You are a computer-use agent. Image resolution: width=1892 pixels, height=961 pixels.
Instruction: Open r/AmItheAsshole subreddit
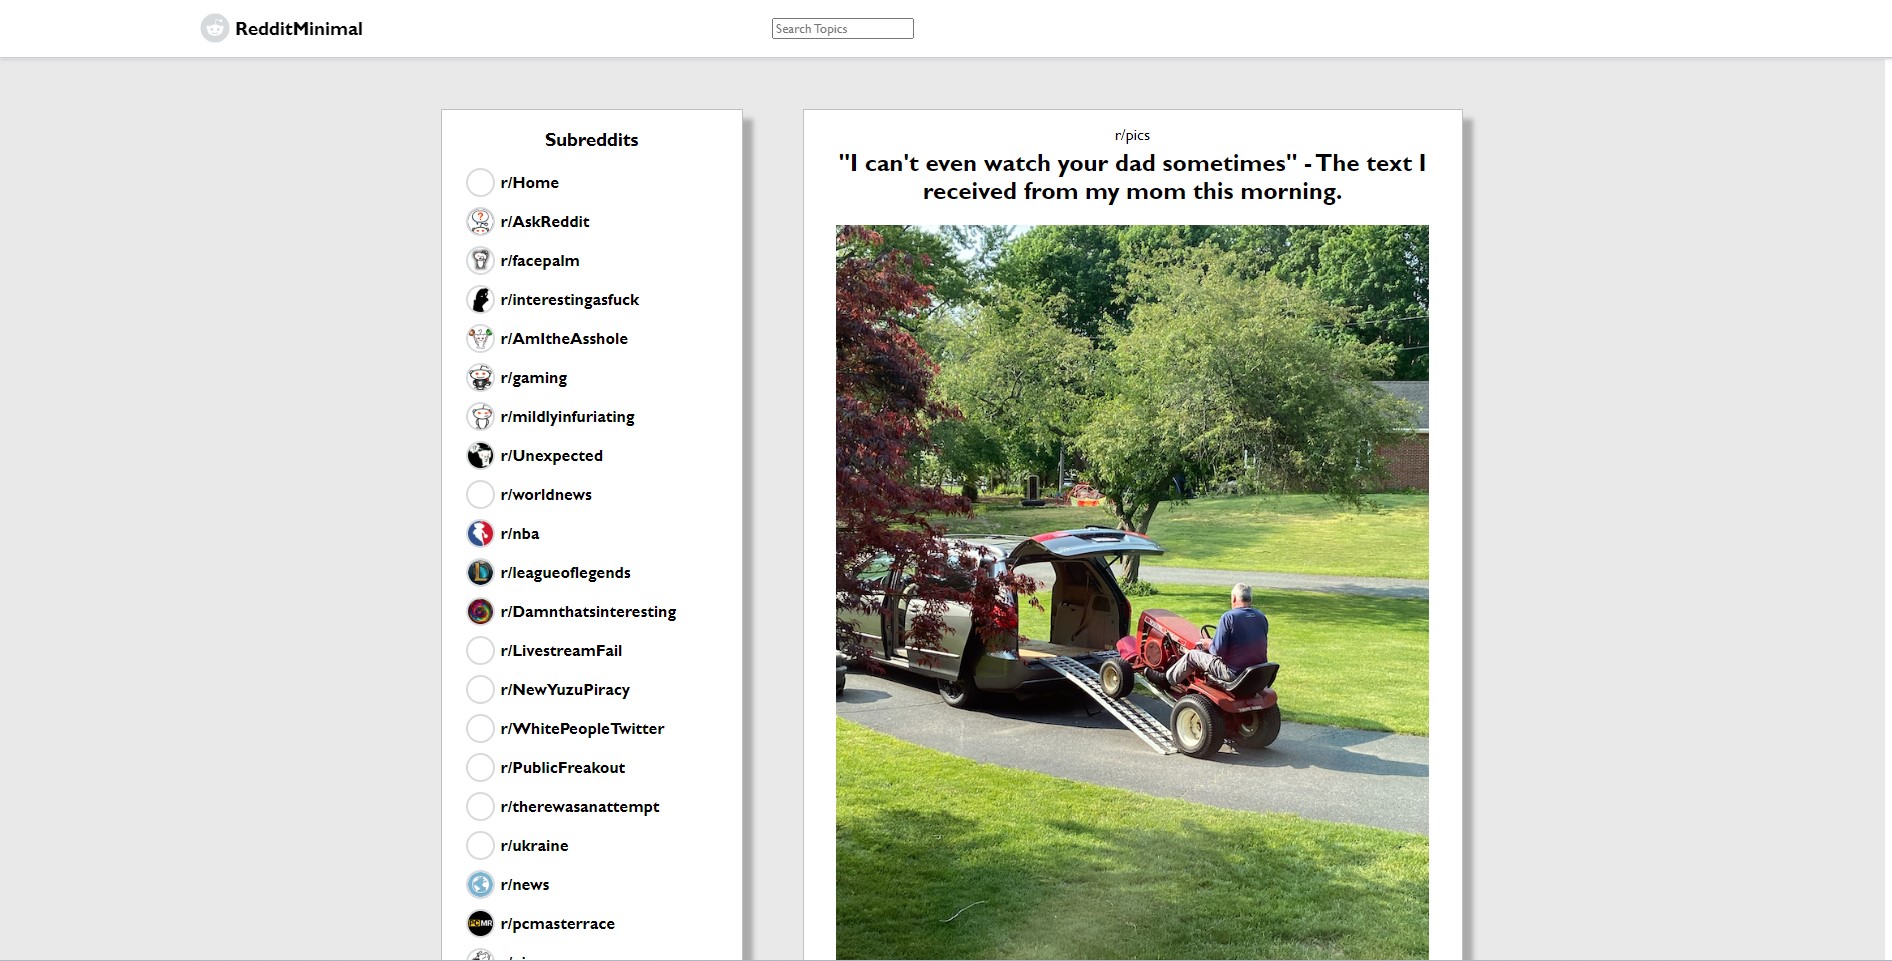tap(564, 339)
